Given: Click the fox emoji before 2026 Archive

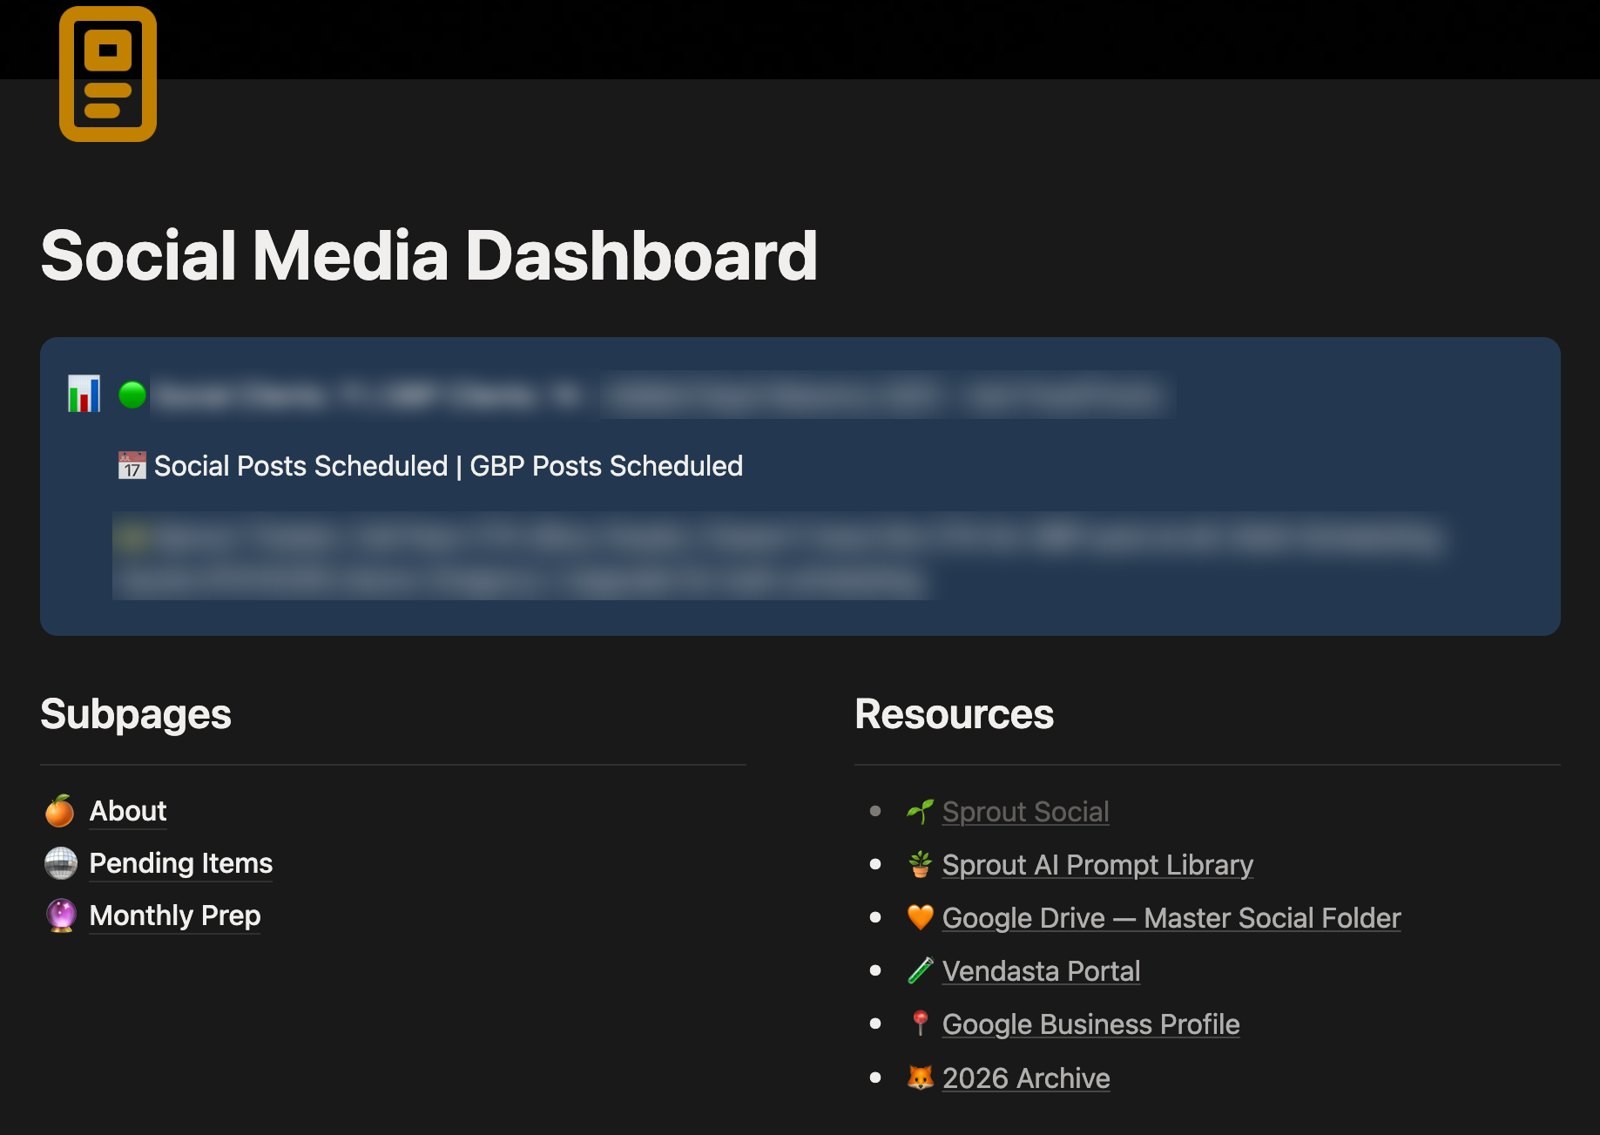Looking at the screenshot, I should [x=920, y=1077].
